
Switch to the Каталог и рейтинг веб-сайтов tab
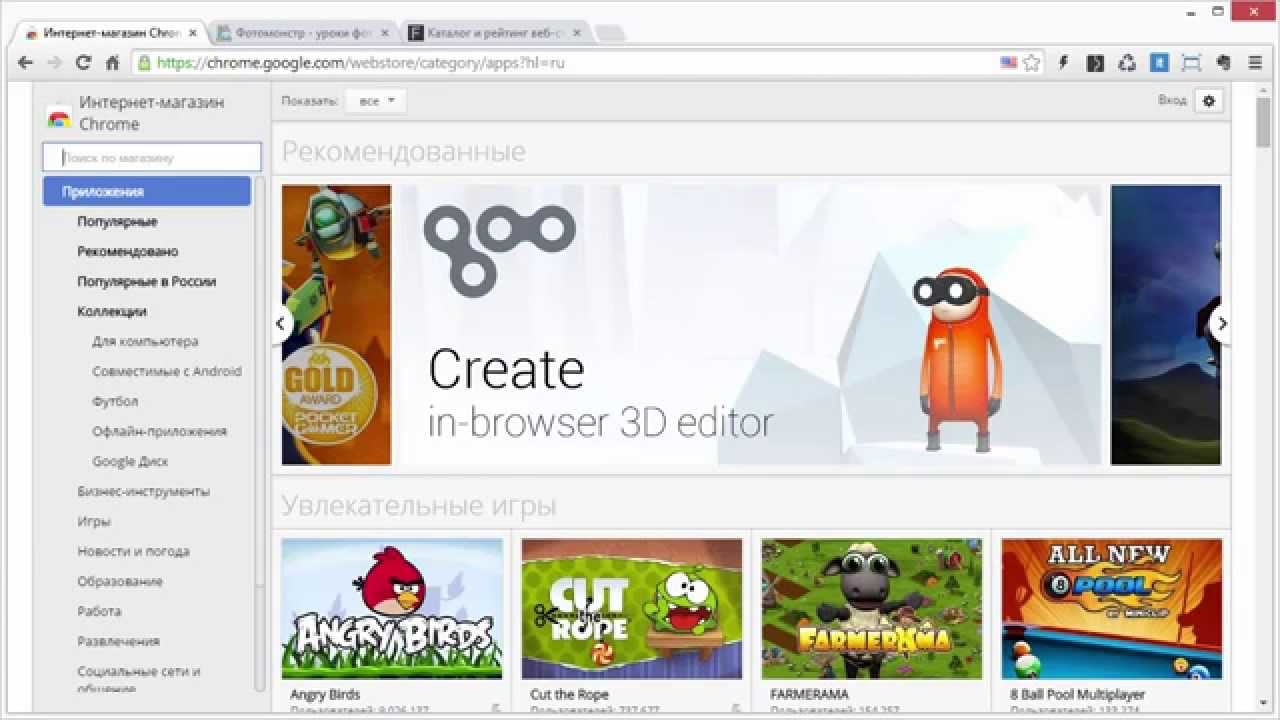click(x=495, y=33)
